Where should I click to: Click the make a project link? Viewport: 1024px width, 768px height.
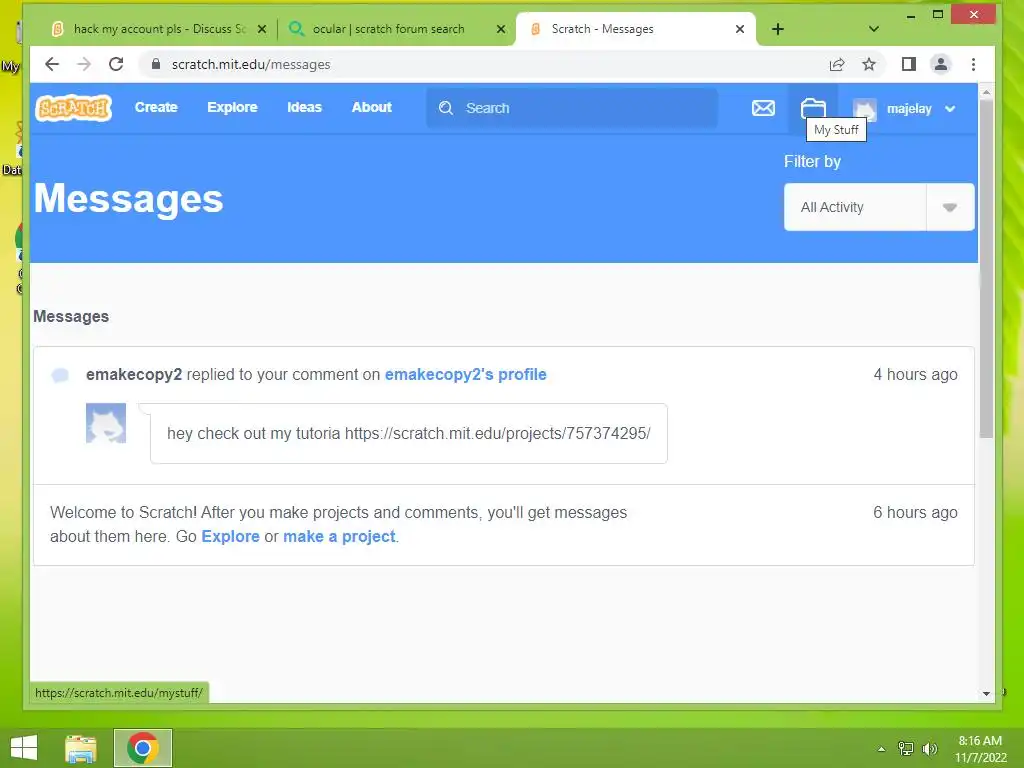pos(340,536)
